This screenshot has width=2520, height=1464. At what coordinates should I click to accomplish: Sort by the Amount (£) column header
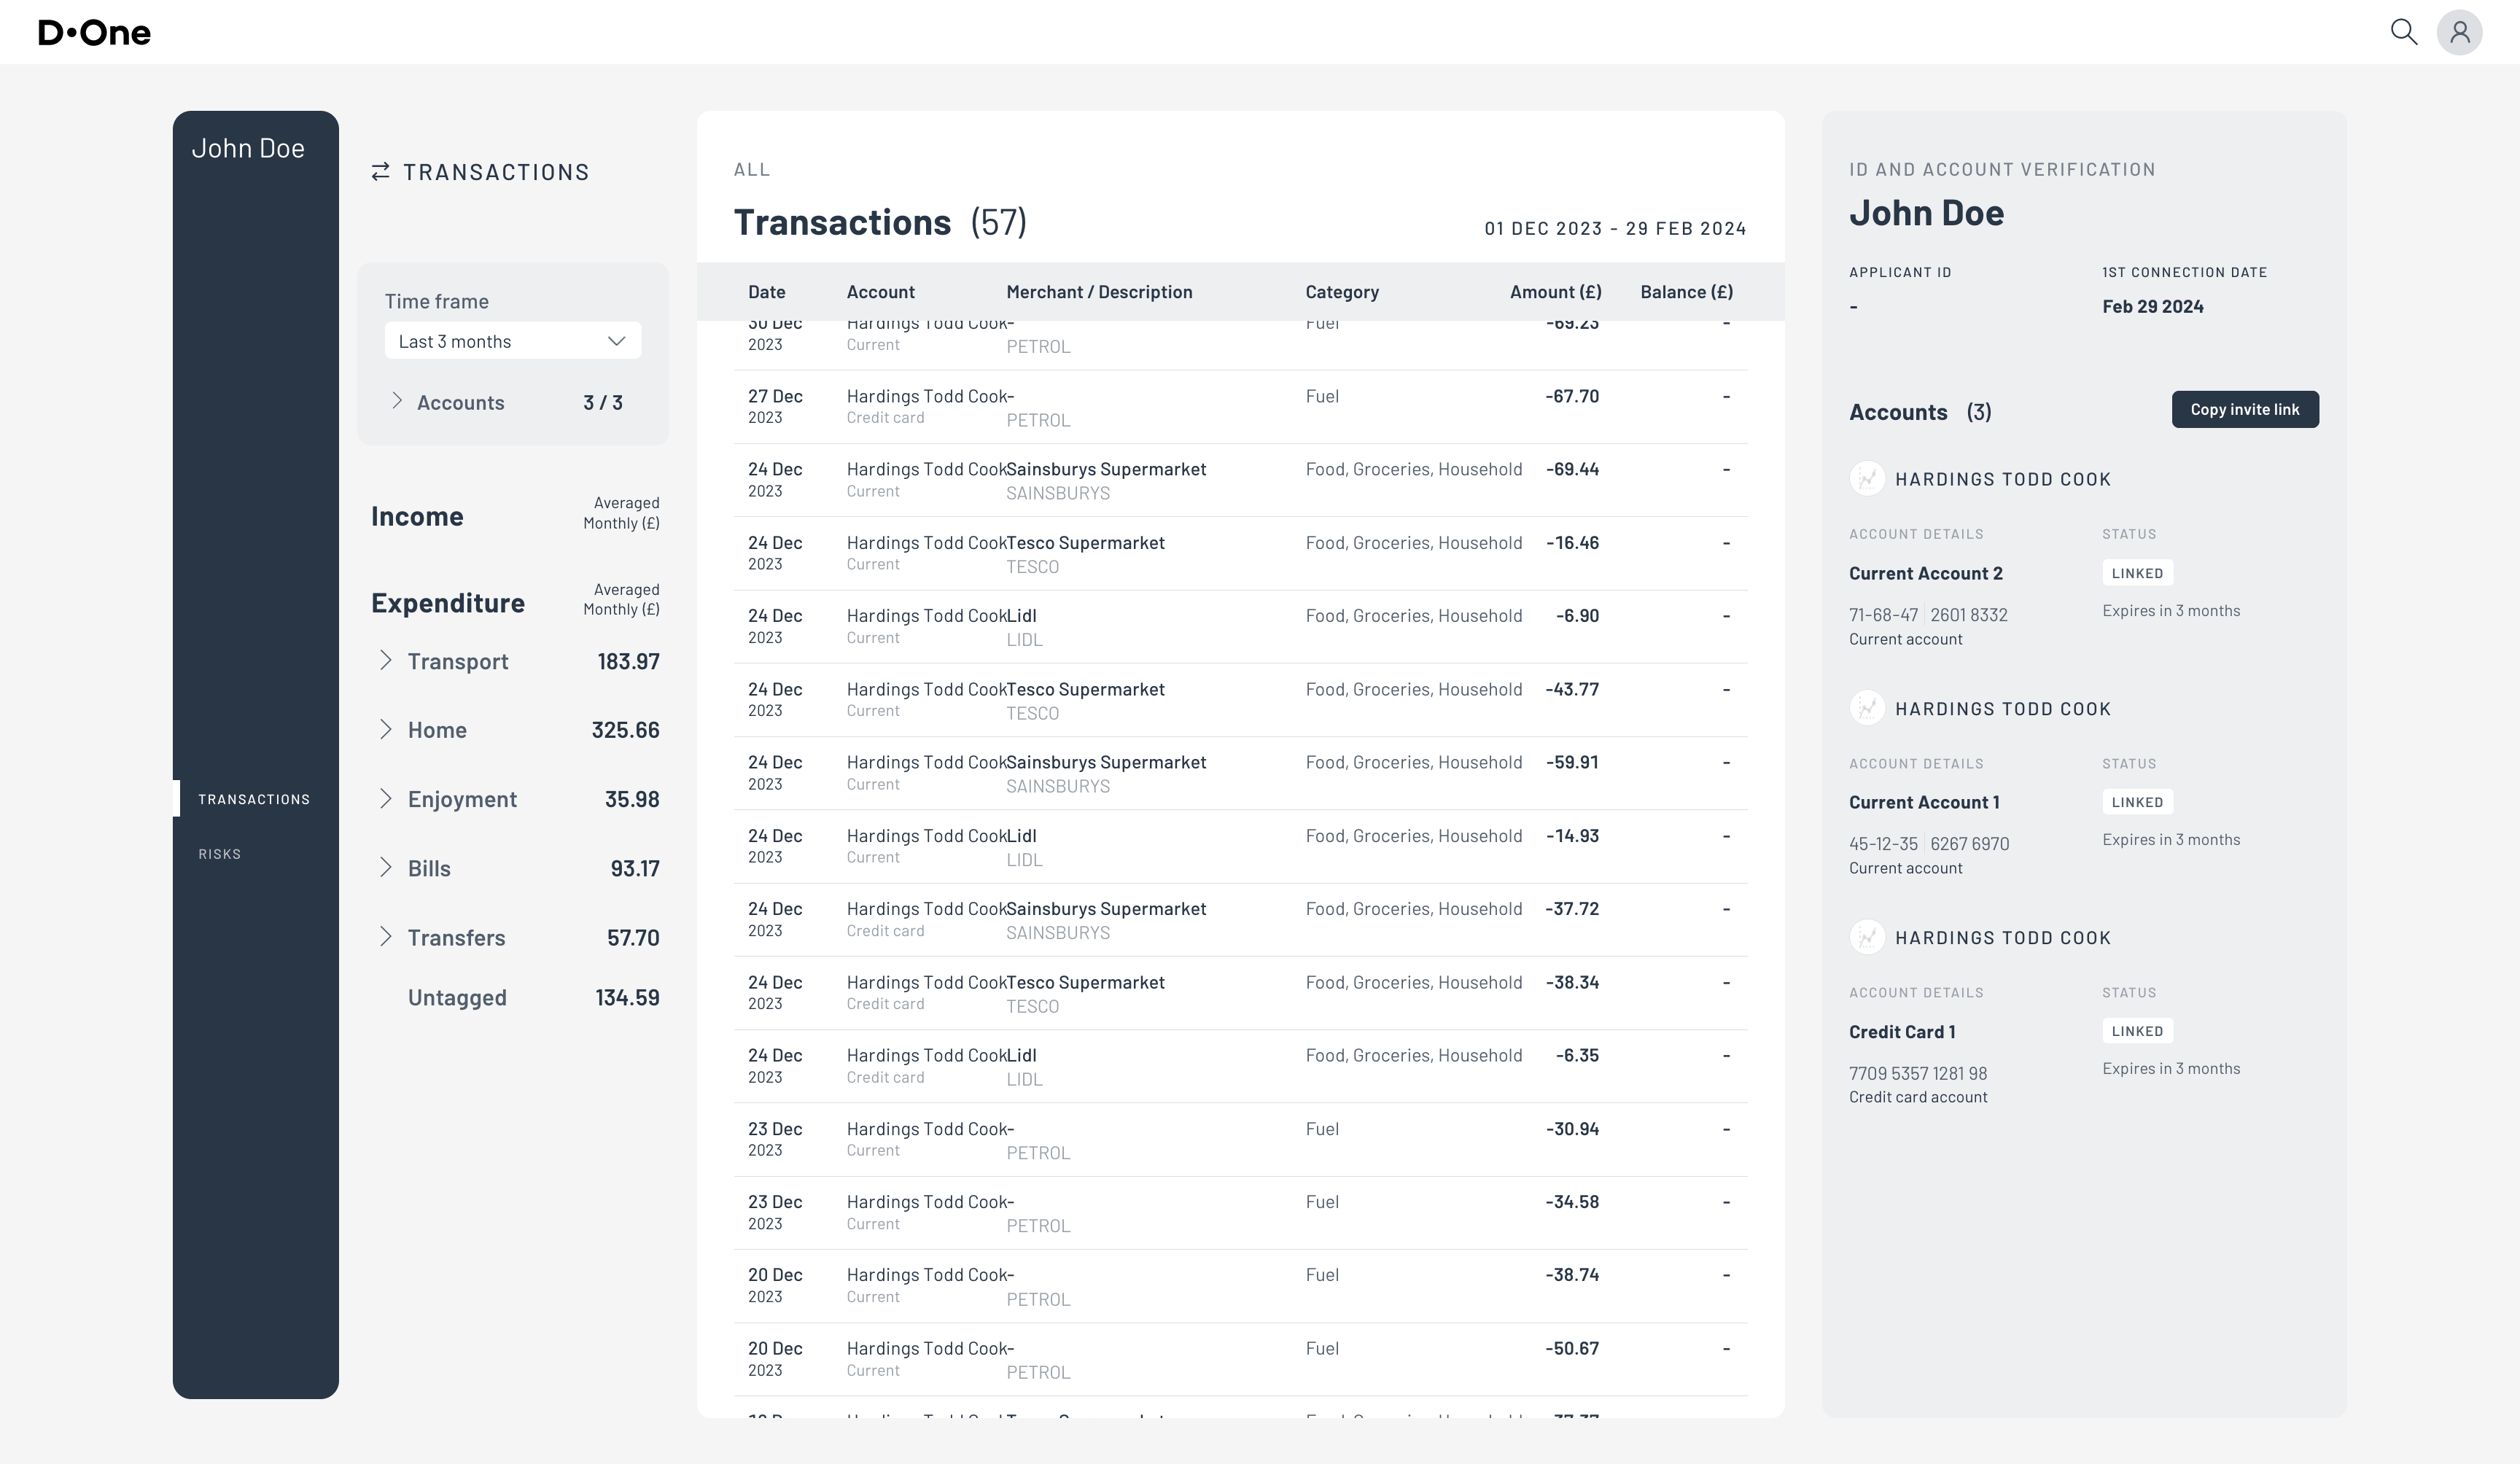click(x=1555, y=292)
